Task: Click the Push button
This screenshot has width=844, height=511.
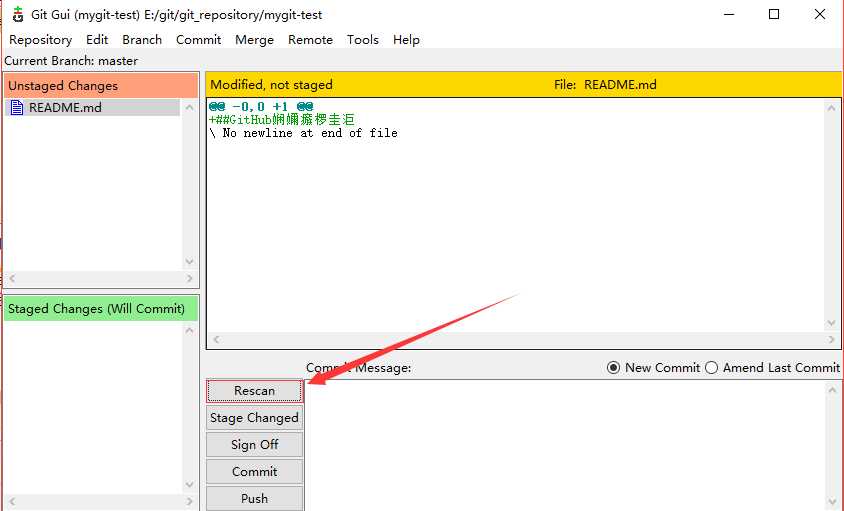Action: (x=255, y=499)
